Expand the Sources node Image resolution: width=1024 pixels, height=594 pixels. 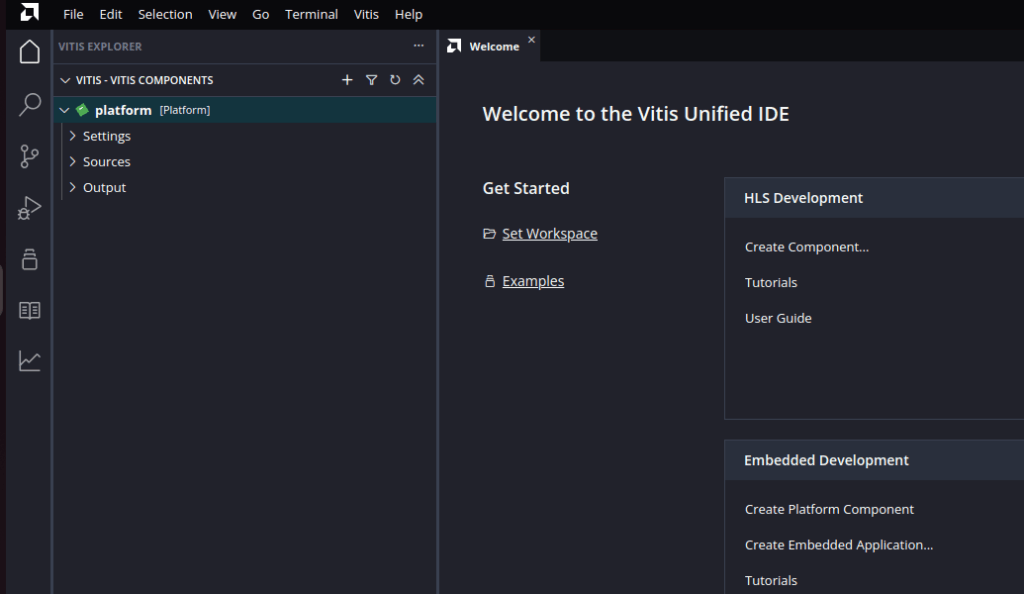(72, 161)
